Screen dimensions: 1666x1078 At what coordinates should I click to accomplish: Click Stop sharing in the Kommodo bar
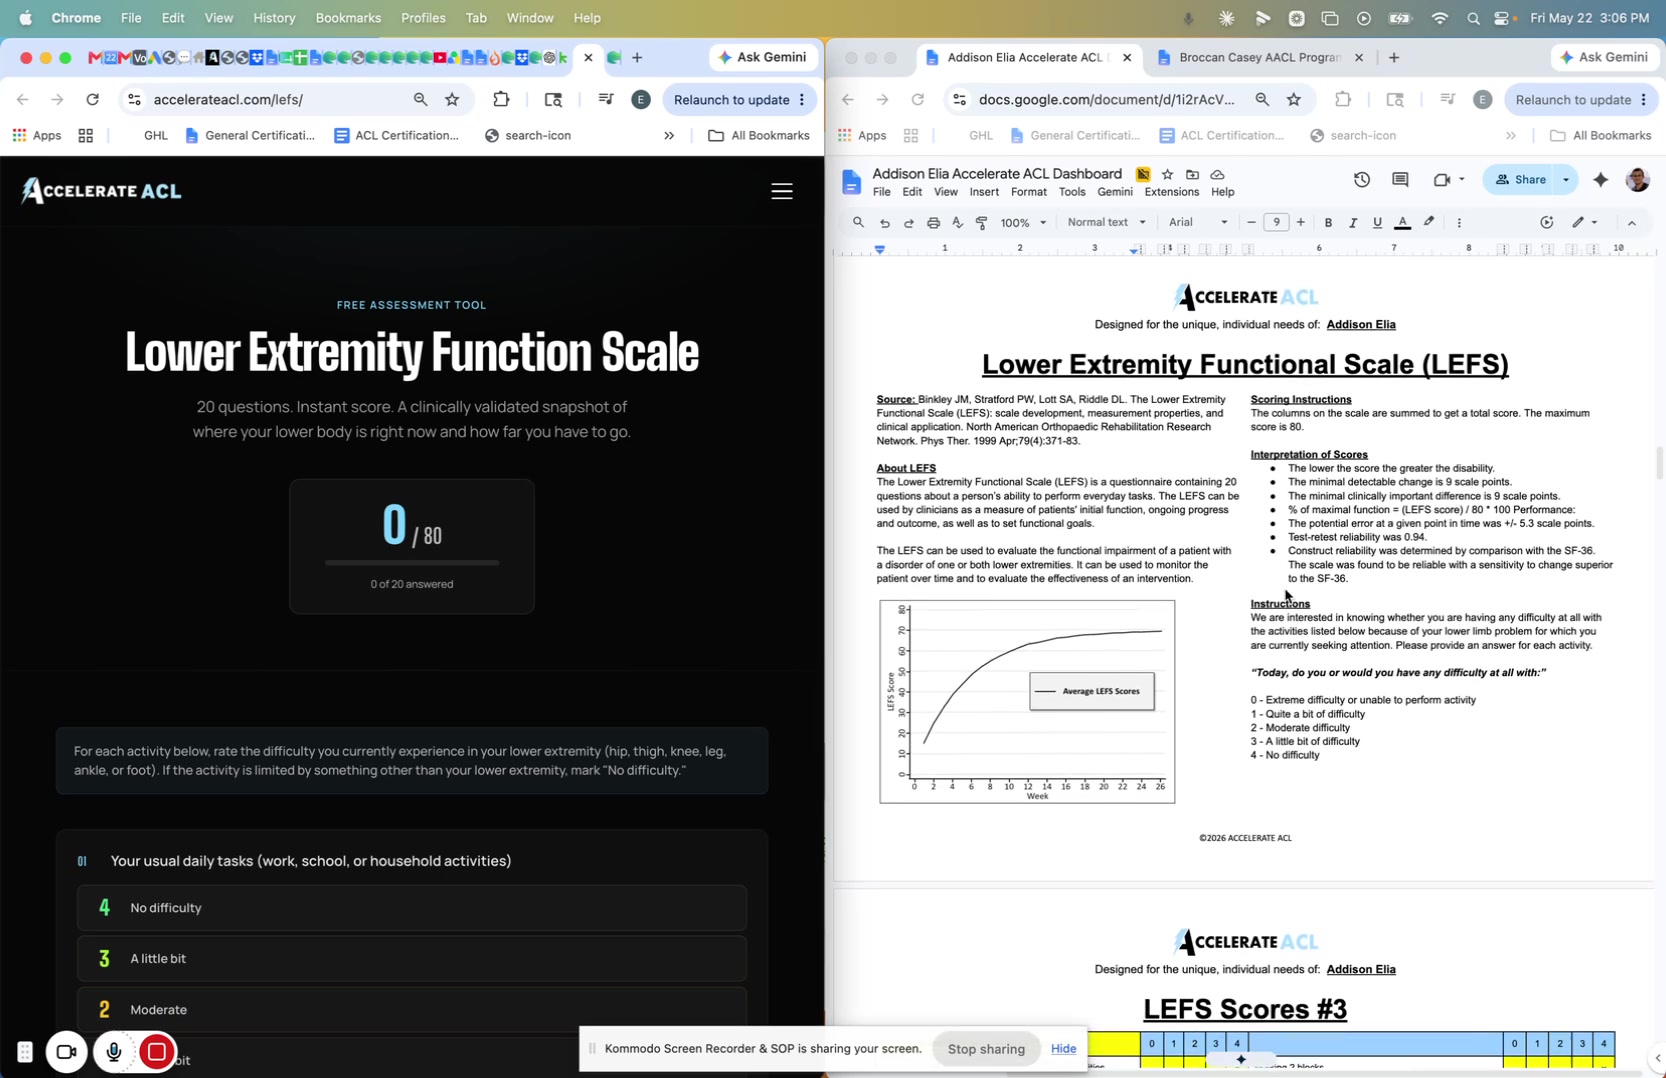(x=986, y=1049)
